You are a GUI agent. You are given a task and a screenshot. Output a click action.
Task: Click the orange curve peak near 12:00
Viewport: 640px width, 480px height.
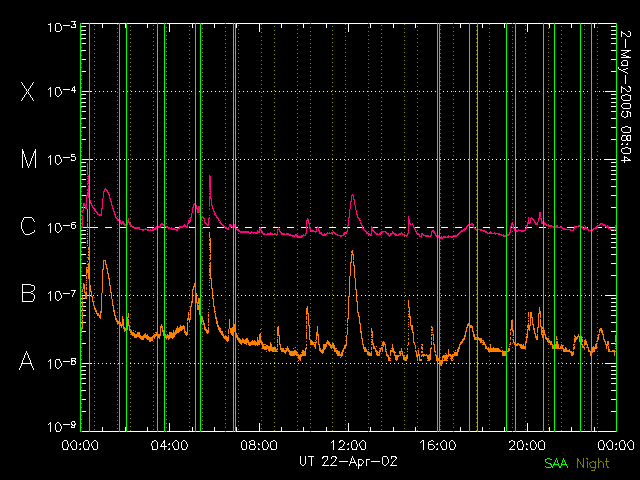click(x=352, y=252)
